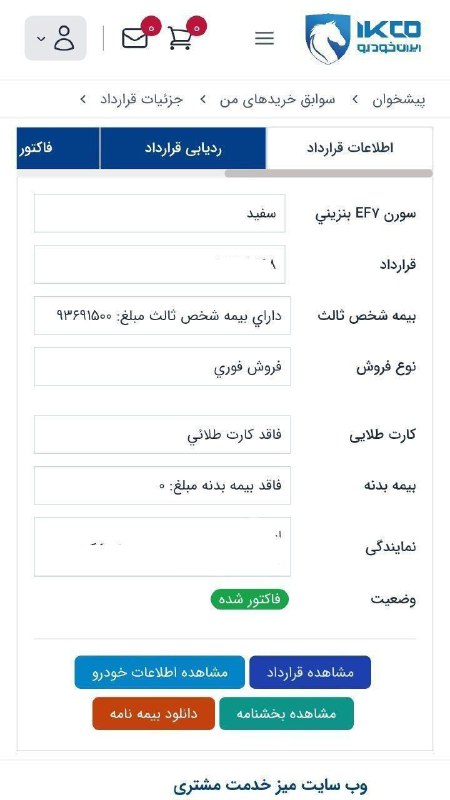Open the messages envelope icon
Image resolution: width=450 pixels, height=800 pixels.
point(135,38)
